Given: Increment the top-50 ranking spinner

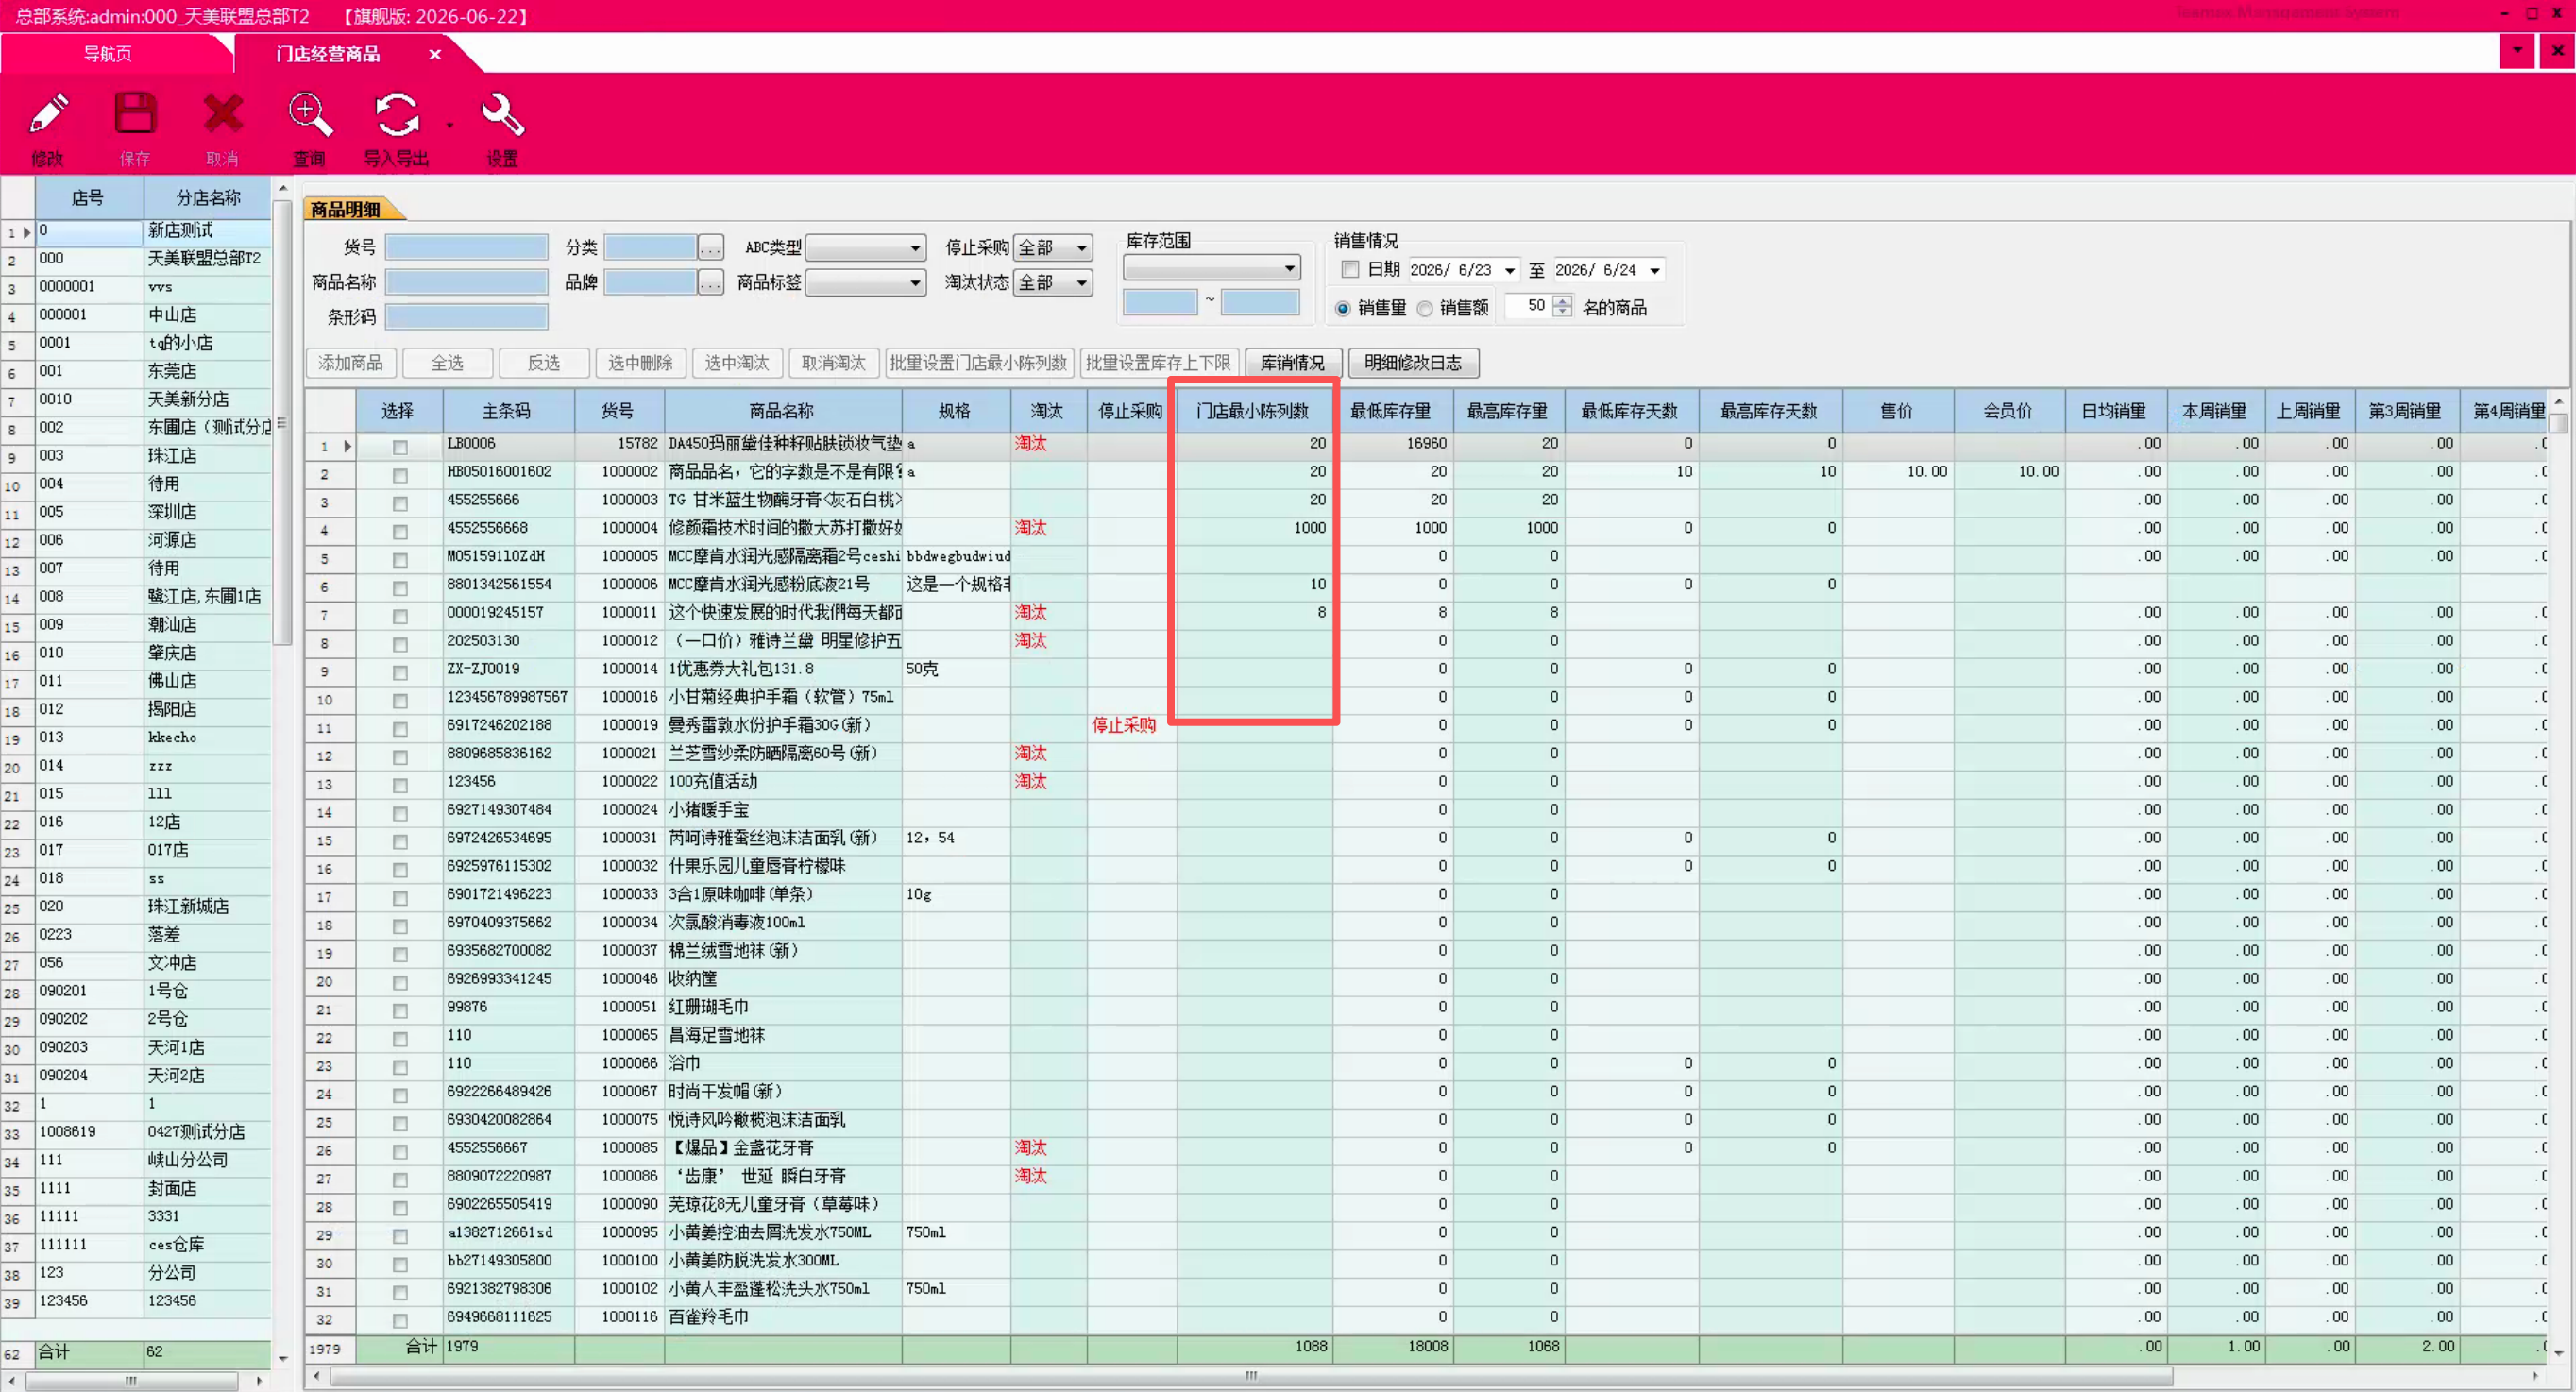Looking at the screenshot, I should coord(1562,300).
